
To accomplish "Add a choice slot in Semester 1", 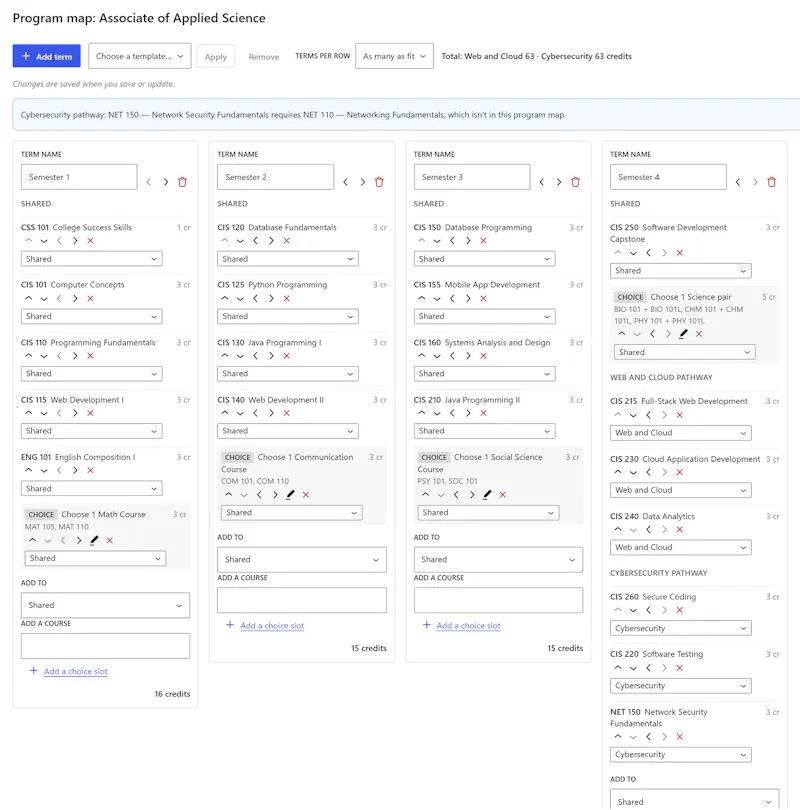I will [75, 672].
